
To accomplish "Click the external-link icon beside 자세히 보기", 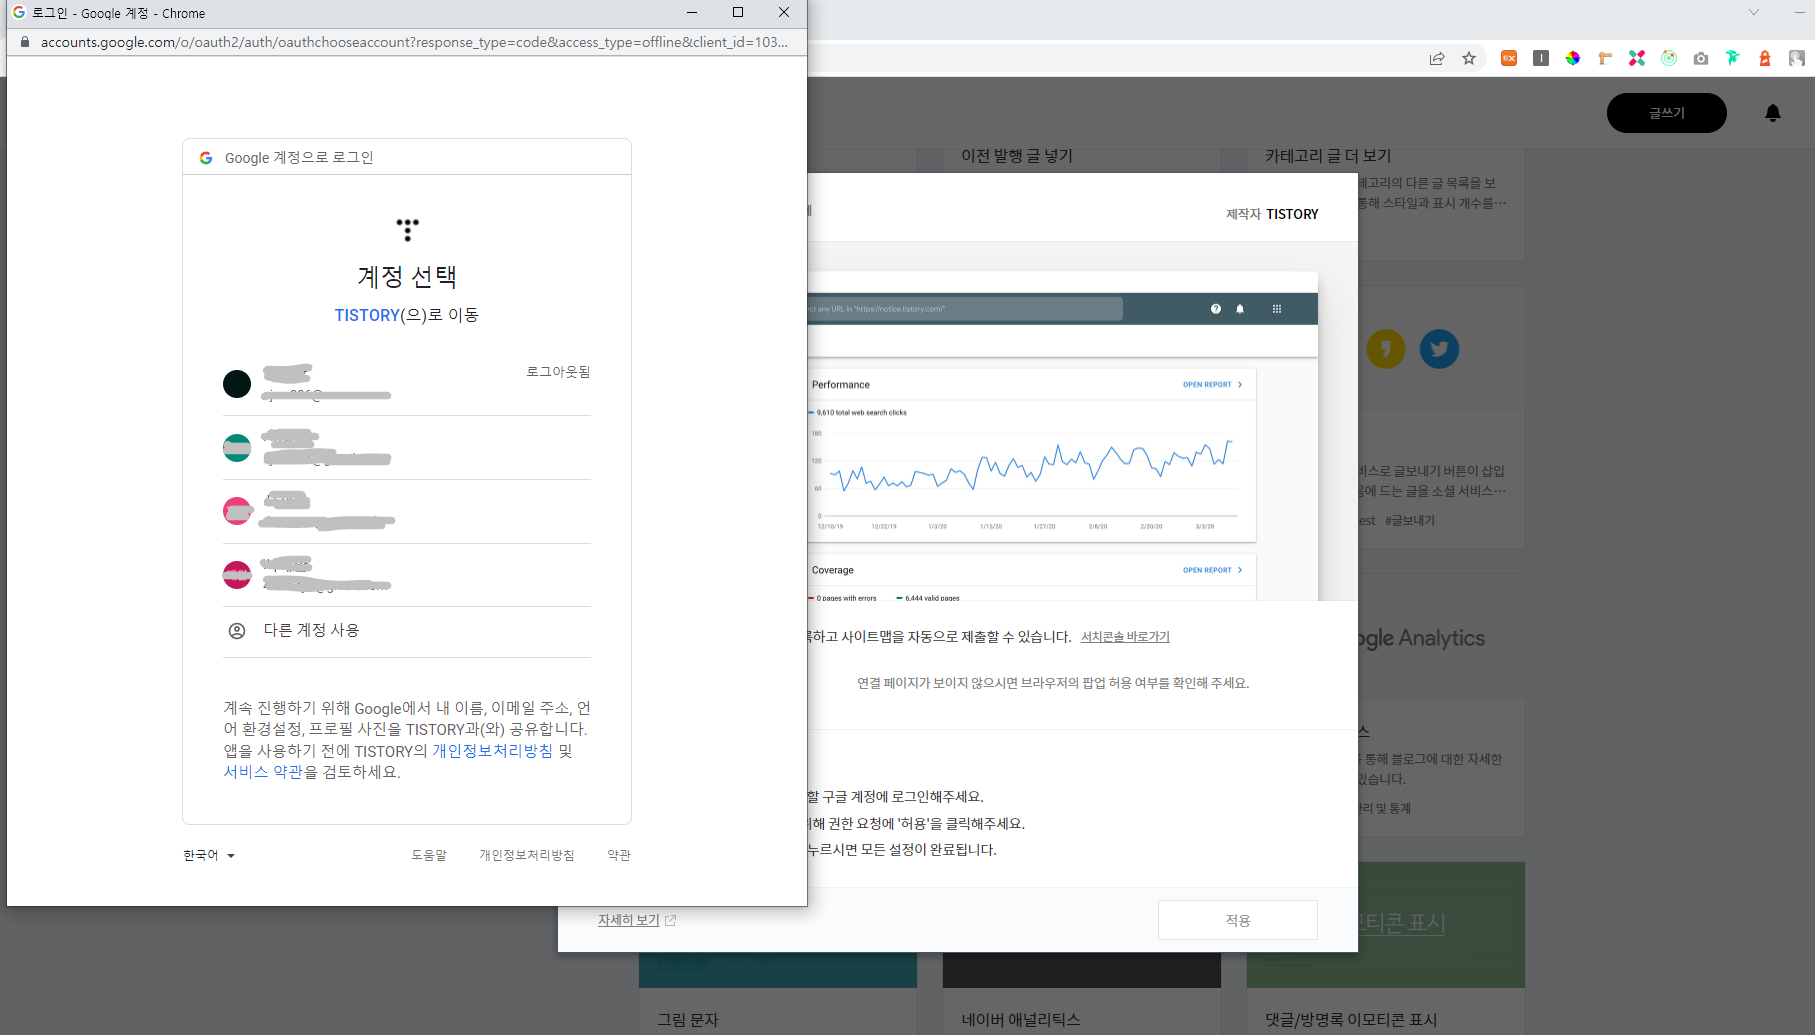I will pos(671,920).
